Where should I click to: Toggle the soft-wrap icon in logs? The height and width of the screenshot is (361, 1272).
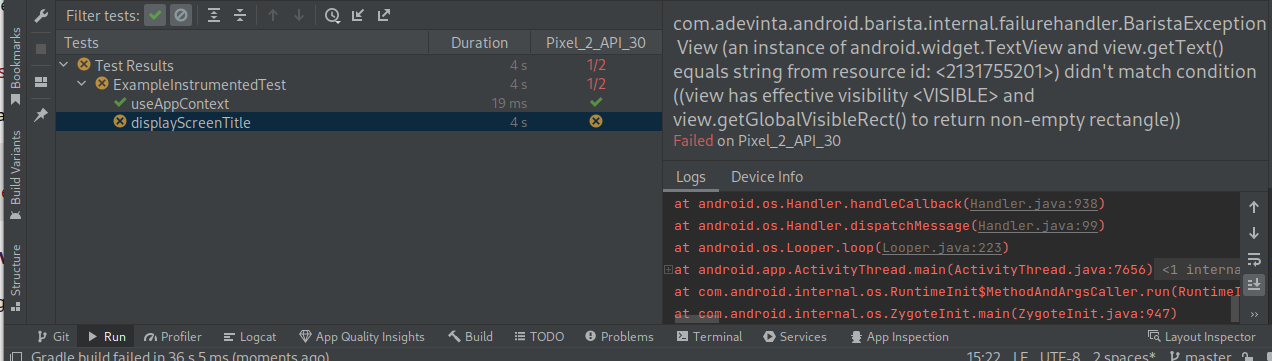coord(1254,259)
